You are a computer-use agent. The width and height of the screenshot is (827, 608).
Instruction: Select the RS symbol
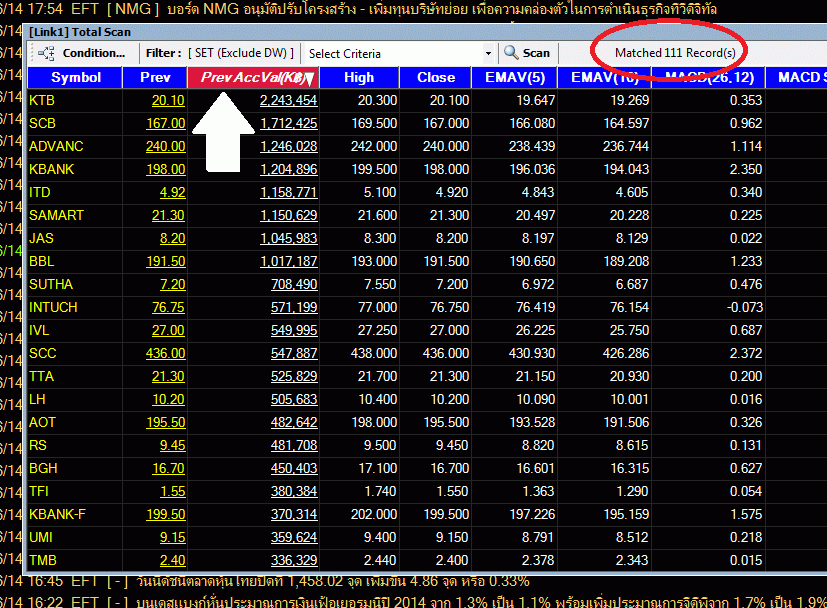[x=37, y=446]
